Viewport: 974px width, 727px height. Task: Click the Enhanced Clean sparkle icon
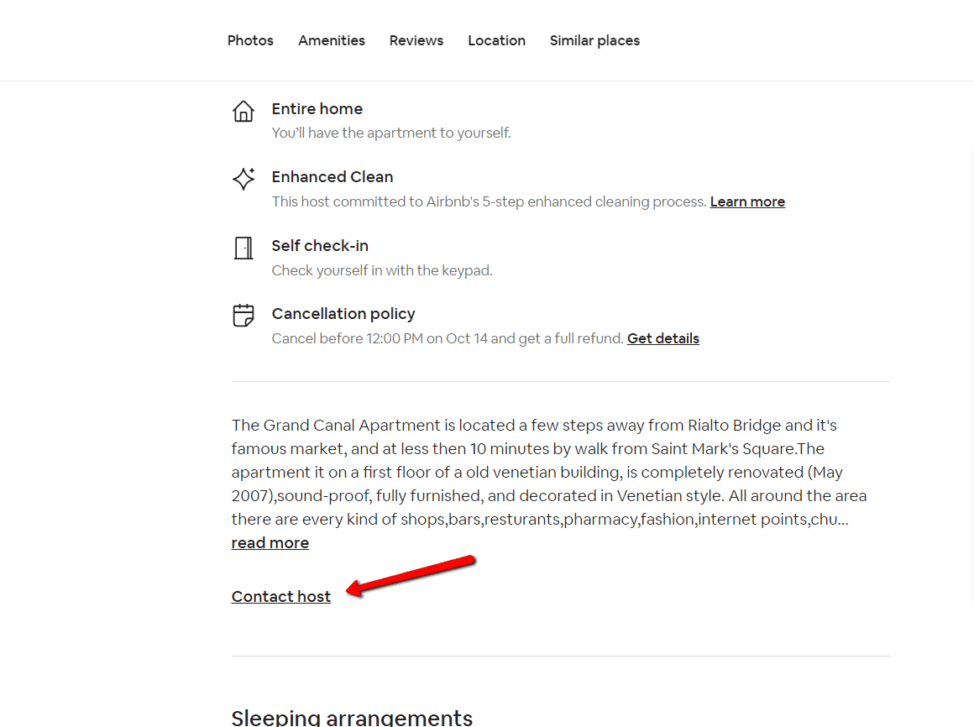[x=243, y=178]
